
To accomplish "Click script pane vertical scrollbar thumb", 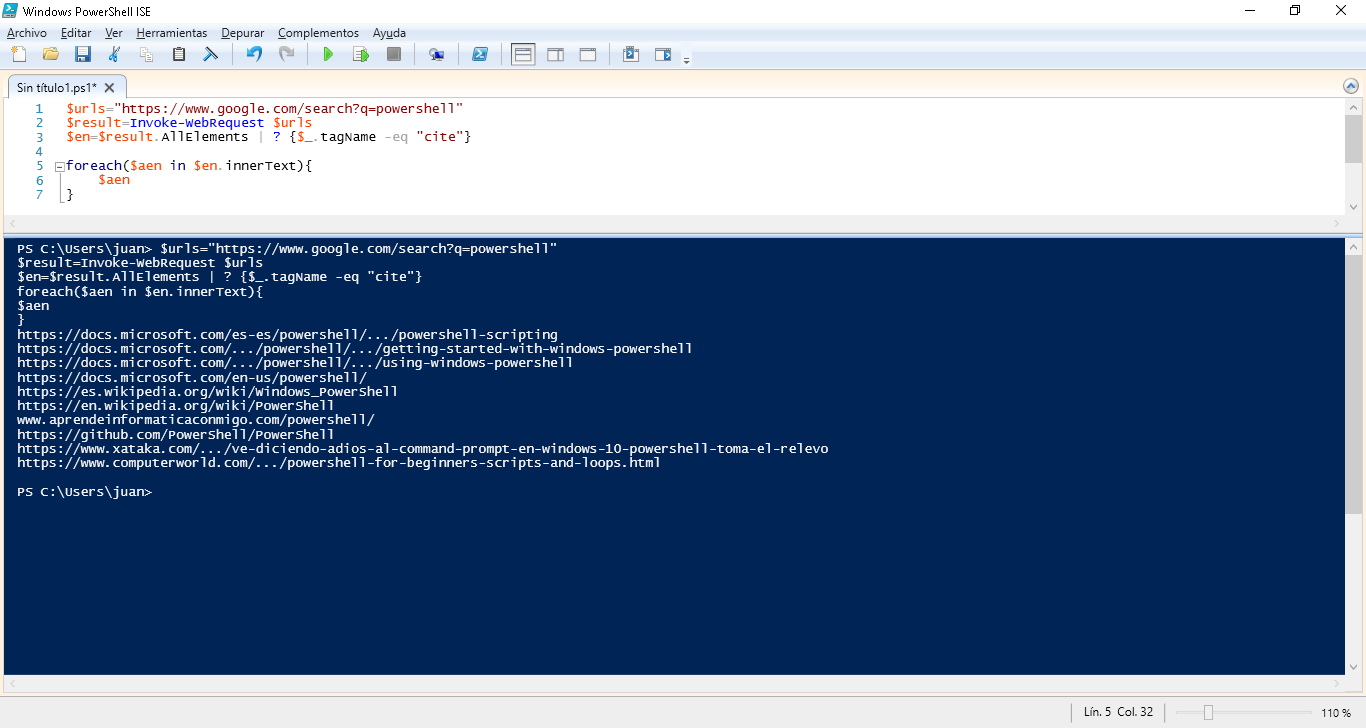I will [1353, 138].
